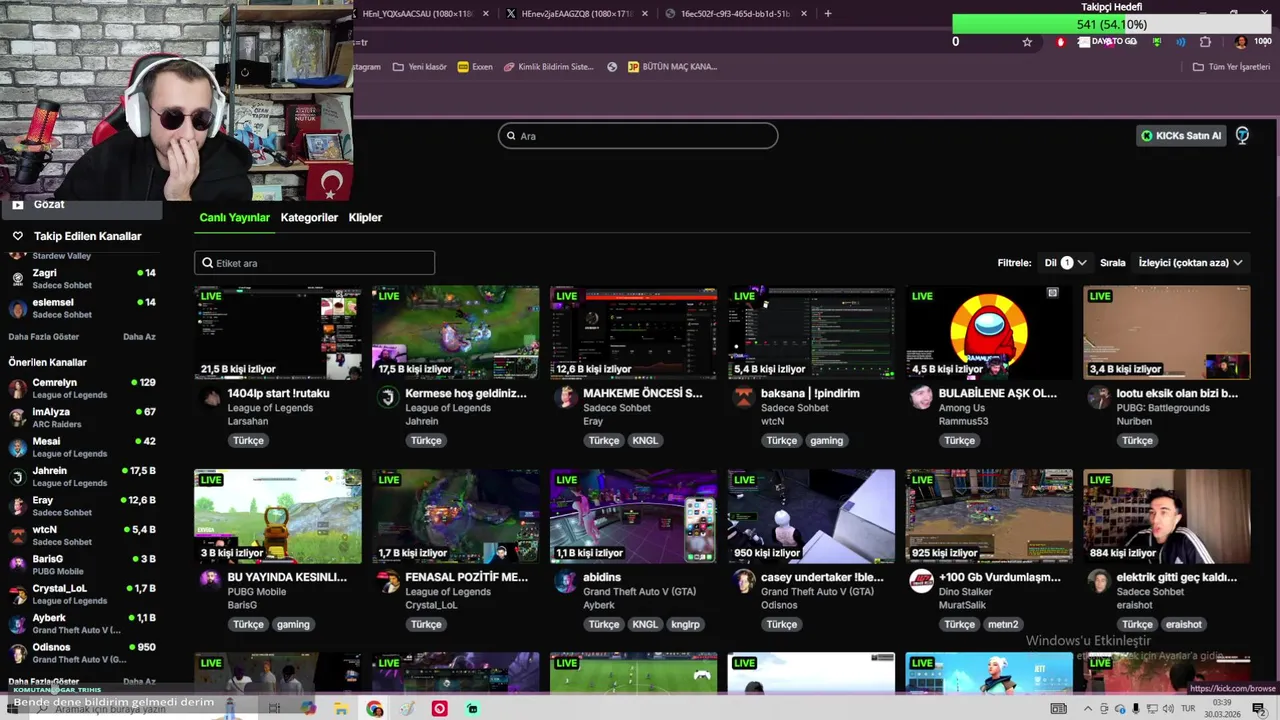The width and height of the screenshot is (1280, 720).
Task: Open the Yeni klasör bookmark folder
Action: point(420,67)
